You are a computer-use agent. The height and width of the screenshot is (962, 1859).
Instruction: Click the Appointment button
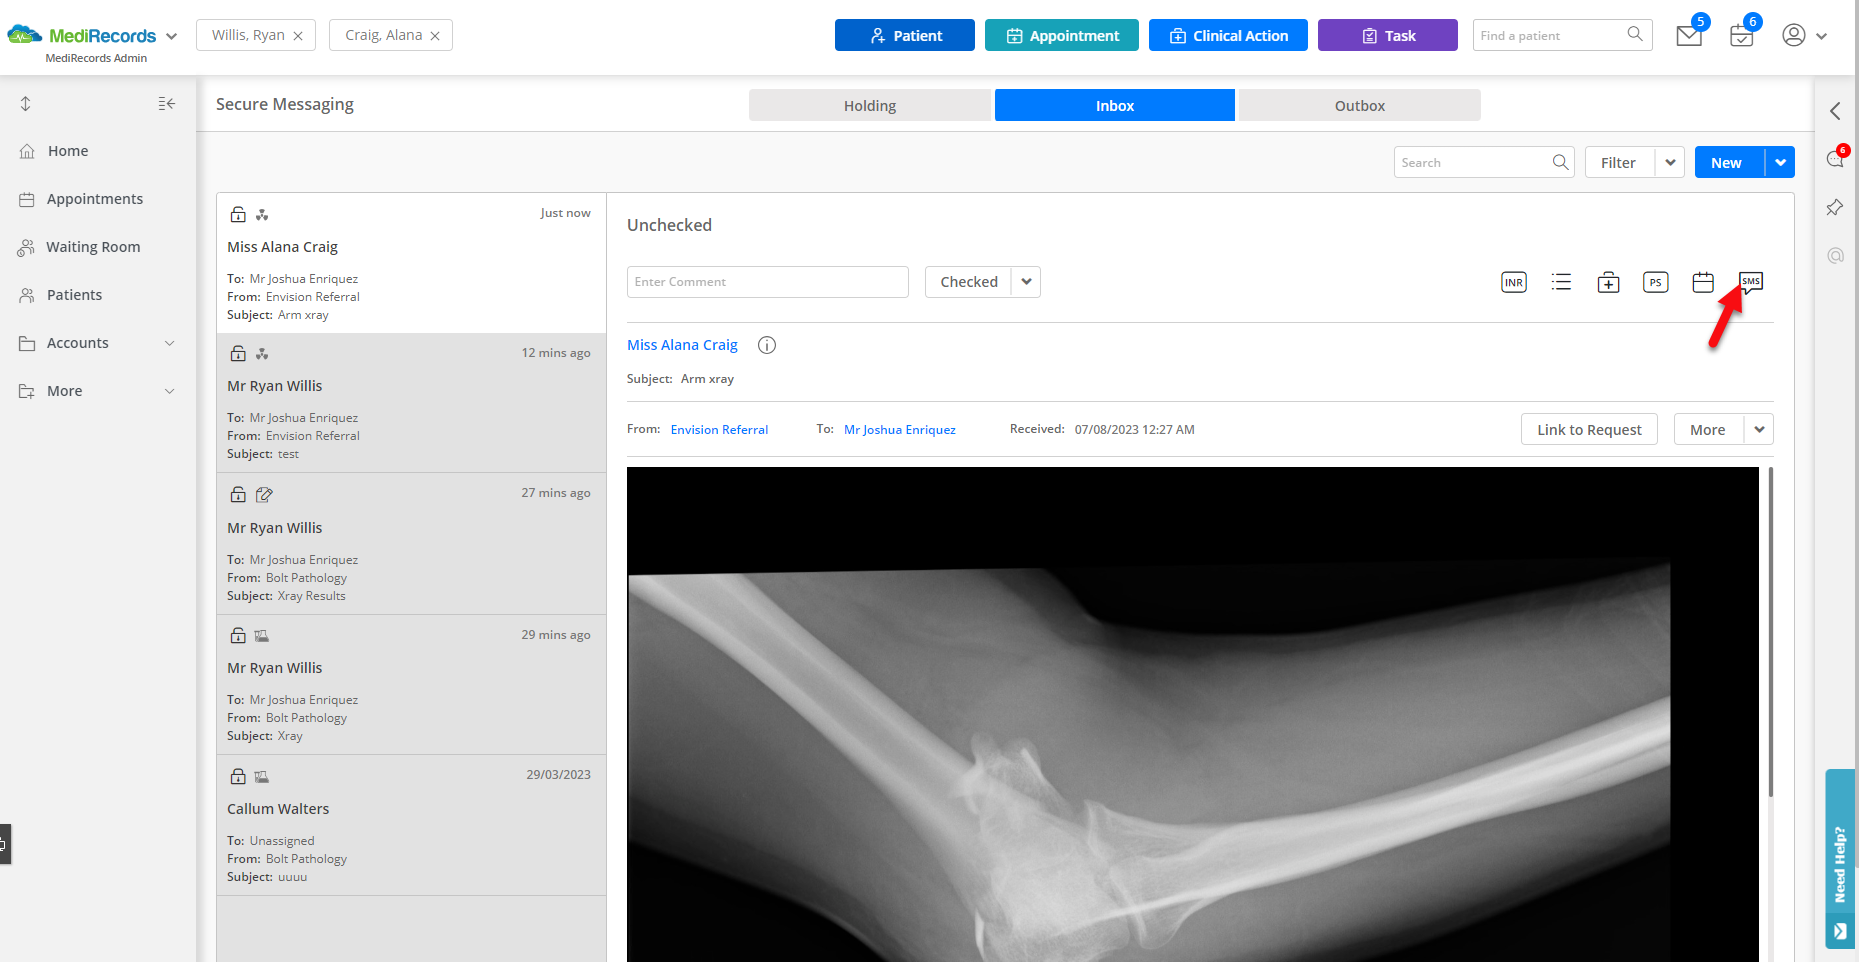[x=1062, y=35]
